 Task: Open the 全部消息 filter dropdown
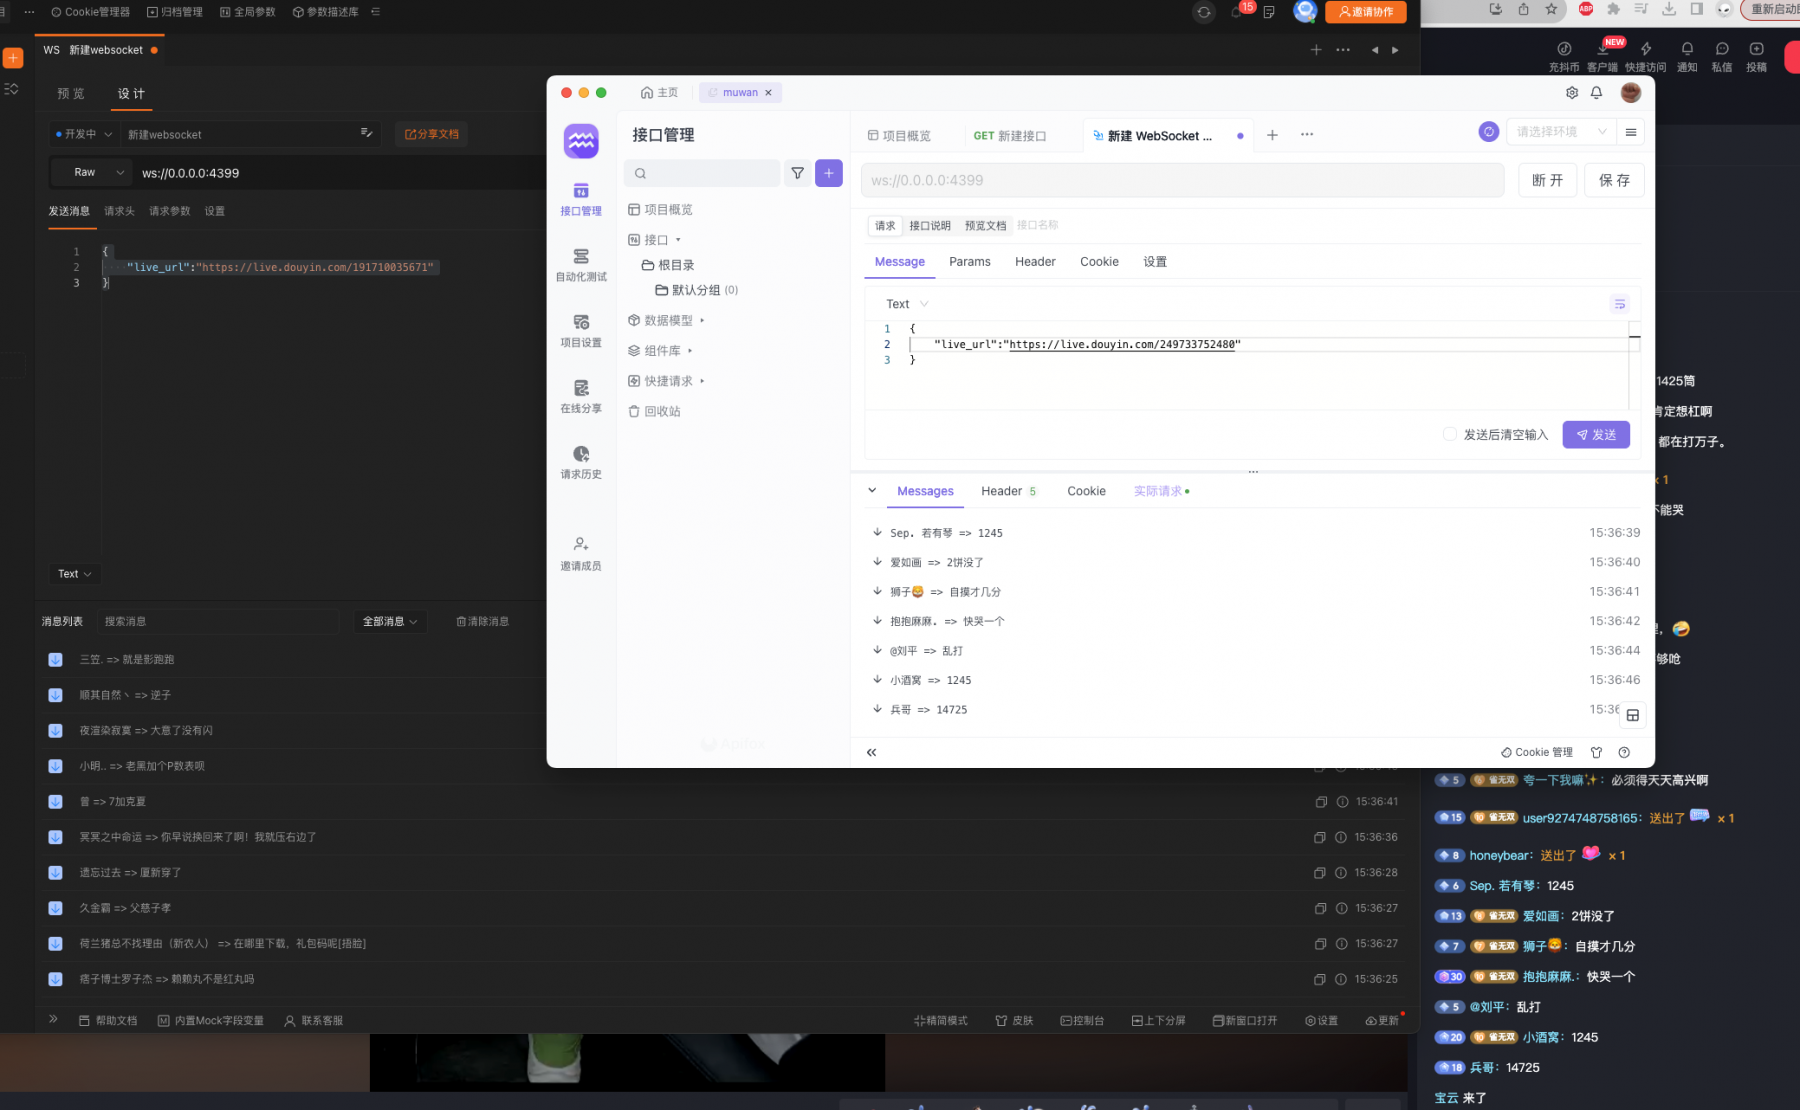pos(390,621)
